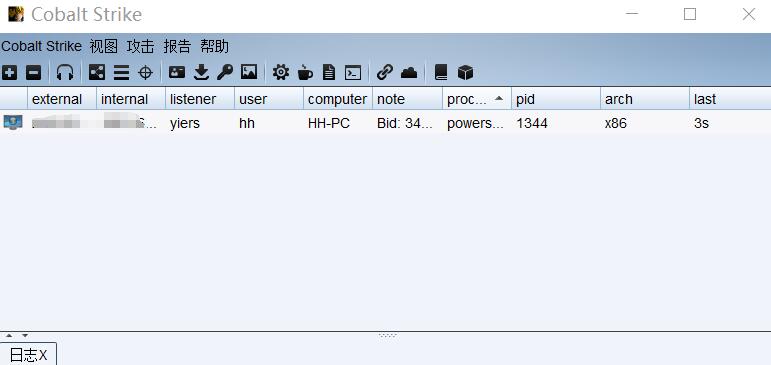Click the document Office macro icon
This screenshot has height=365, width=771.
(328, 73)
